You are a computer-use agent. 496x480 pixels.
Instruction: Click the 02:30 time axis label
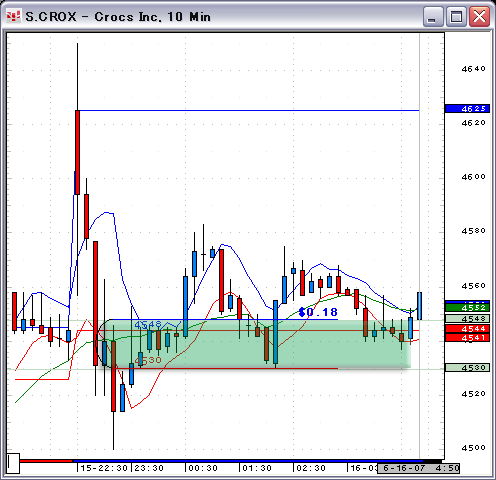click(x=311, y=468)
